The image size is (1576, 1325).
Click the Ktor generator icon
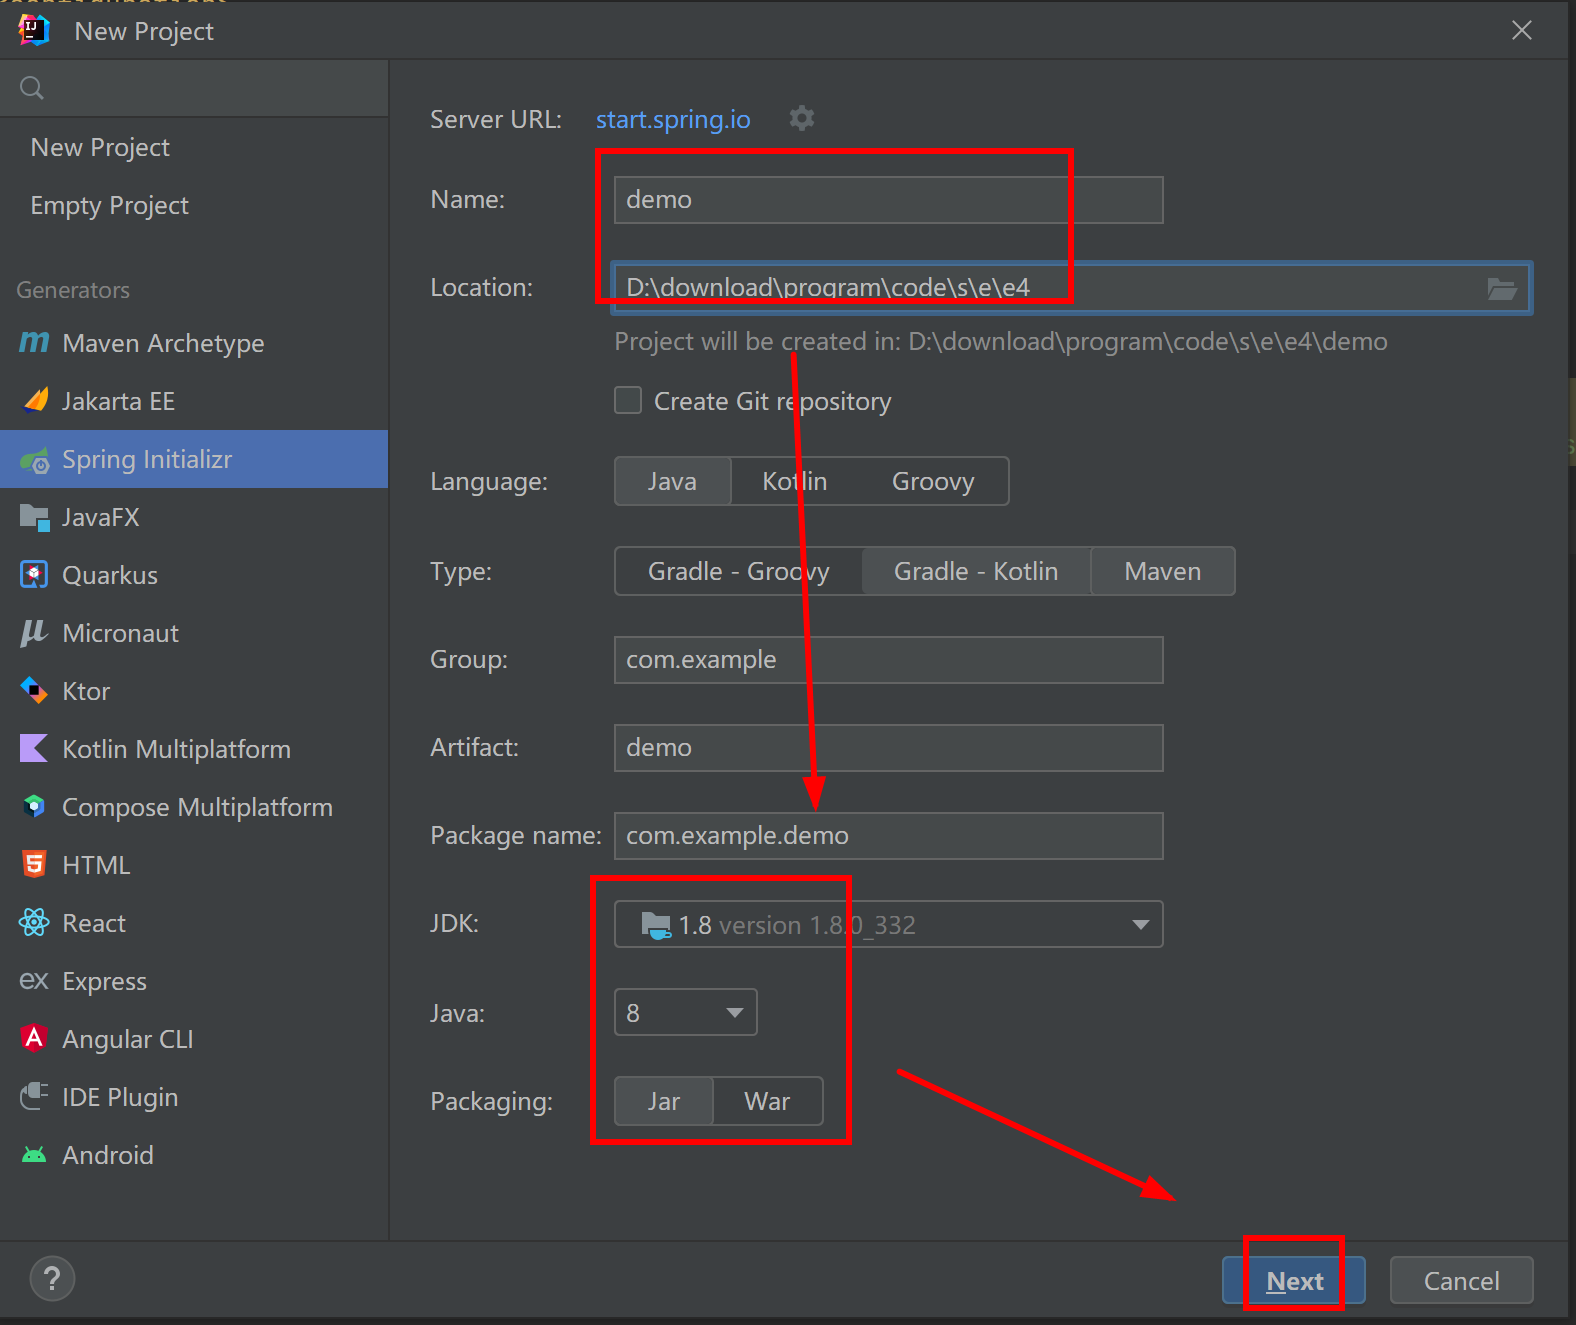[34, 691]
